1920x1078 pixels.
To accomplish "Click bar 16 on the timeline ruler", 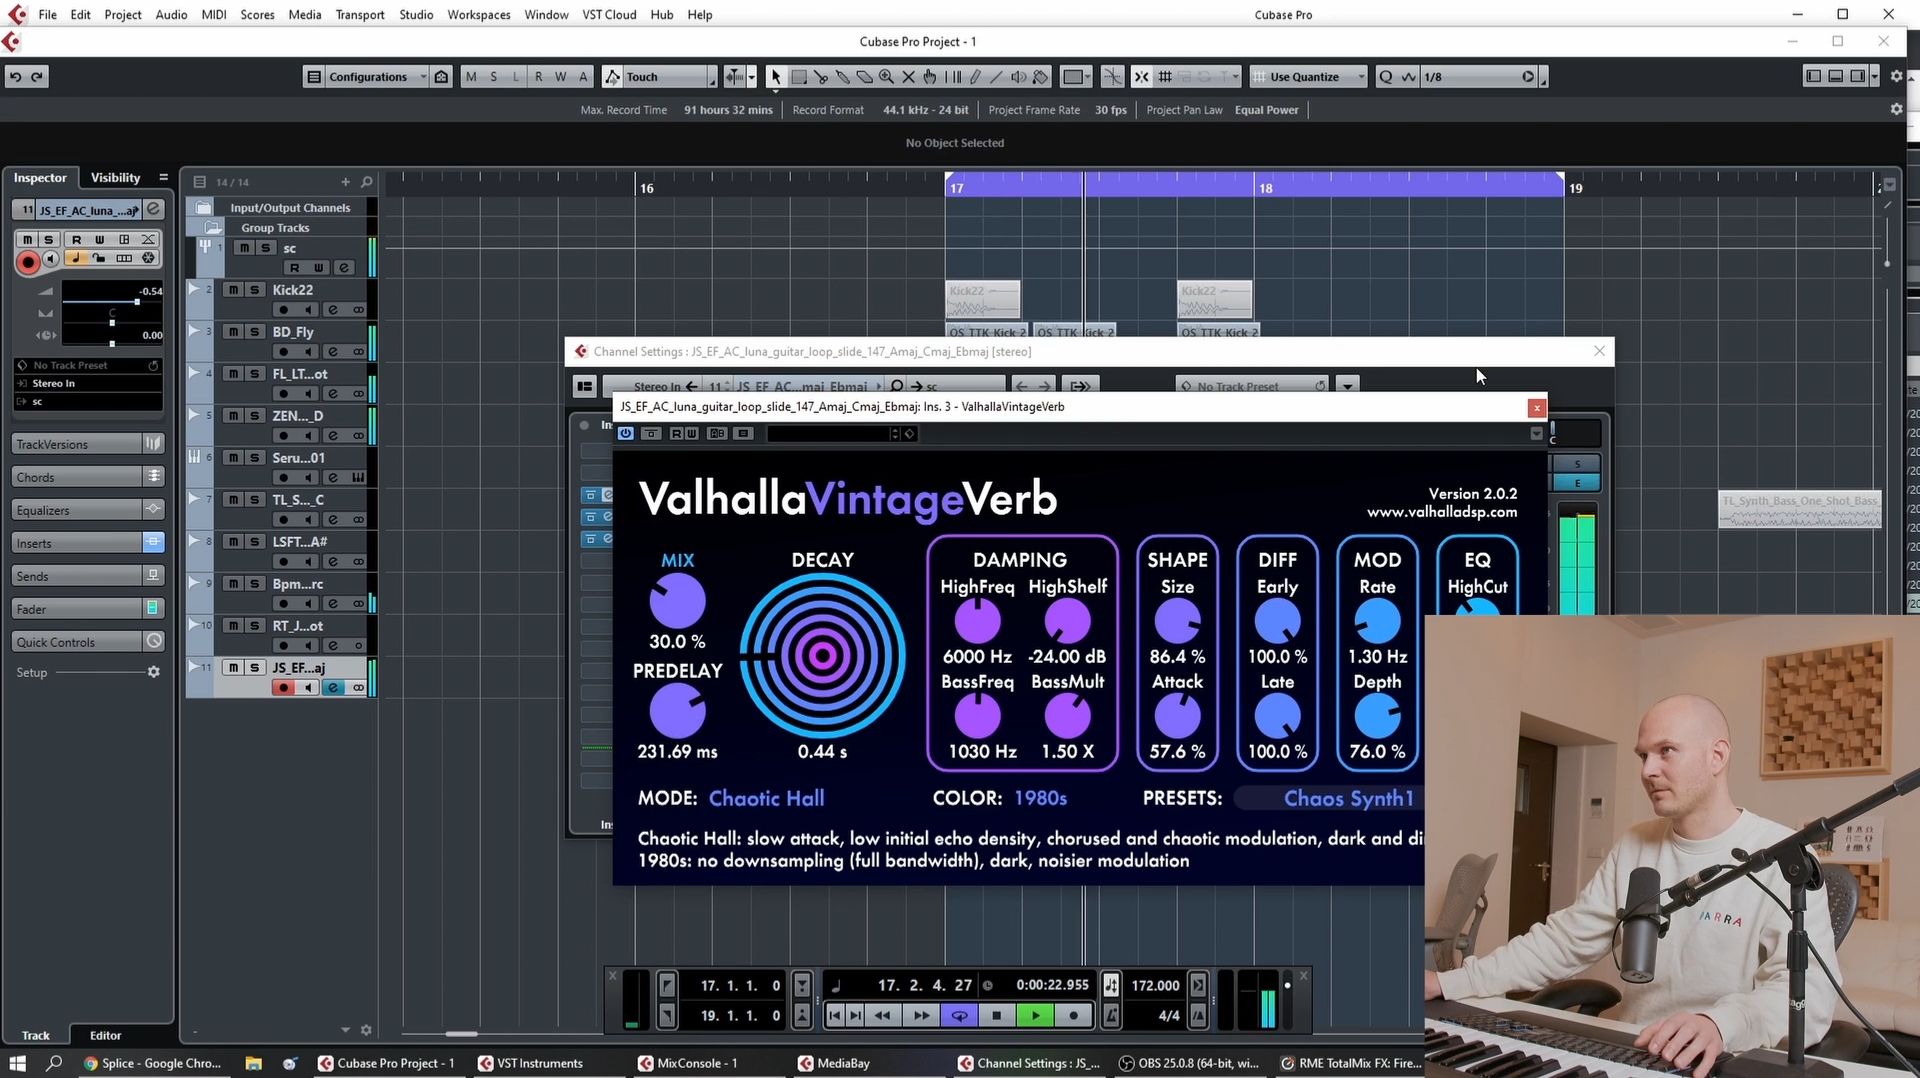I will click(646, 188).
